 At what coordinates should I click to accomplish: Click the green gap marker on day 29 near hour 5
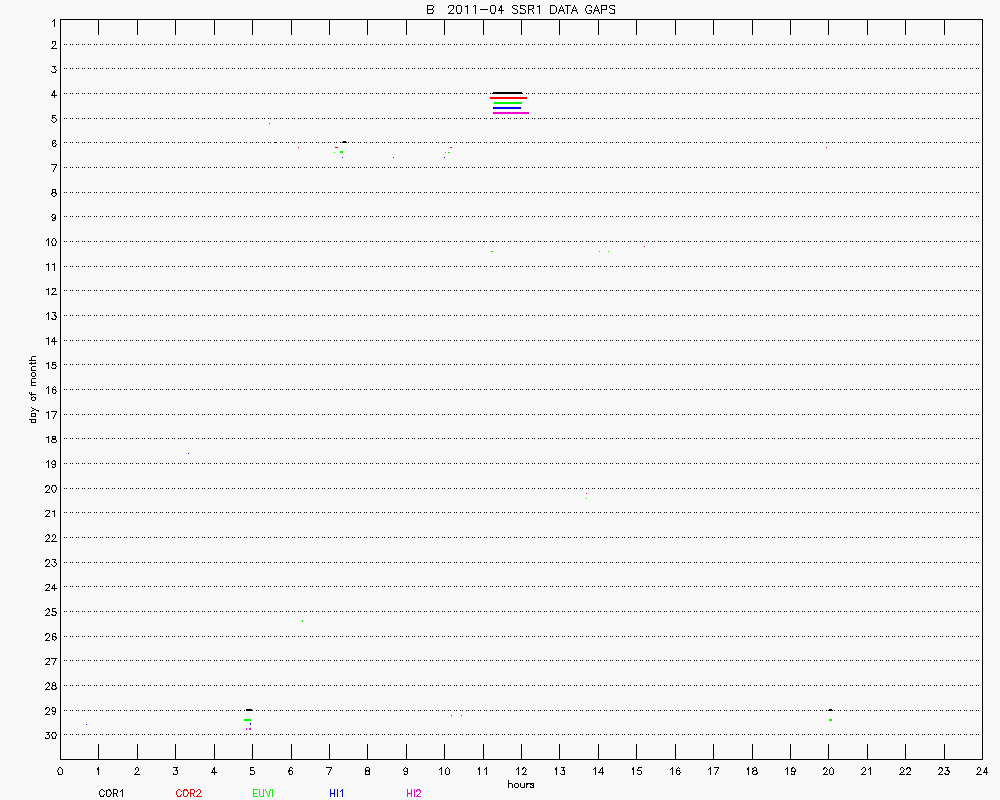247,720
